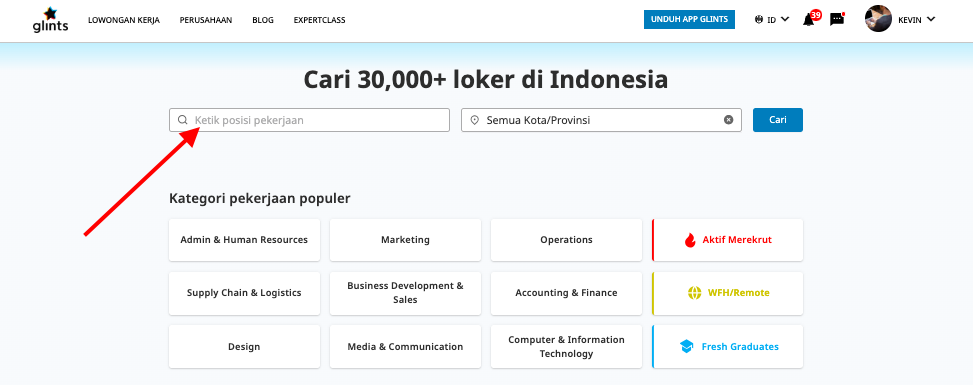Click the graduation cap icon on Fresh Graduates

(x=686, y=346)
